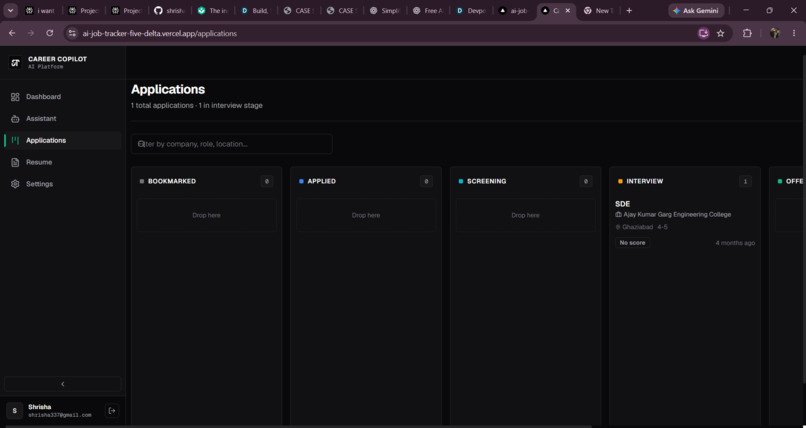Click the browser forward arrow
The width and height of the screenshot is (806, 428).
coord(31,33)
